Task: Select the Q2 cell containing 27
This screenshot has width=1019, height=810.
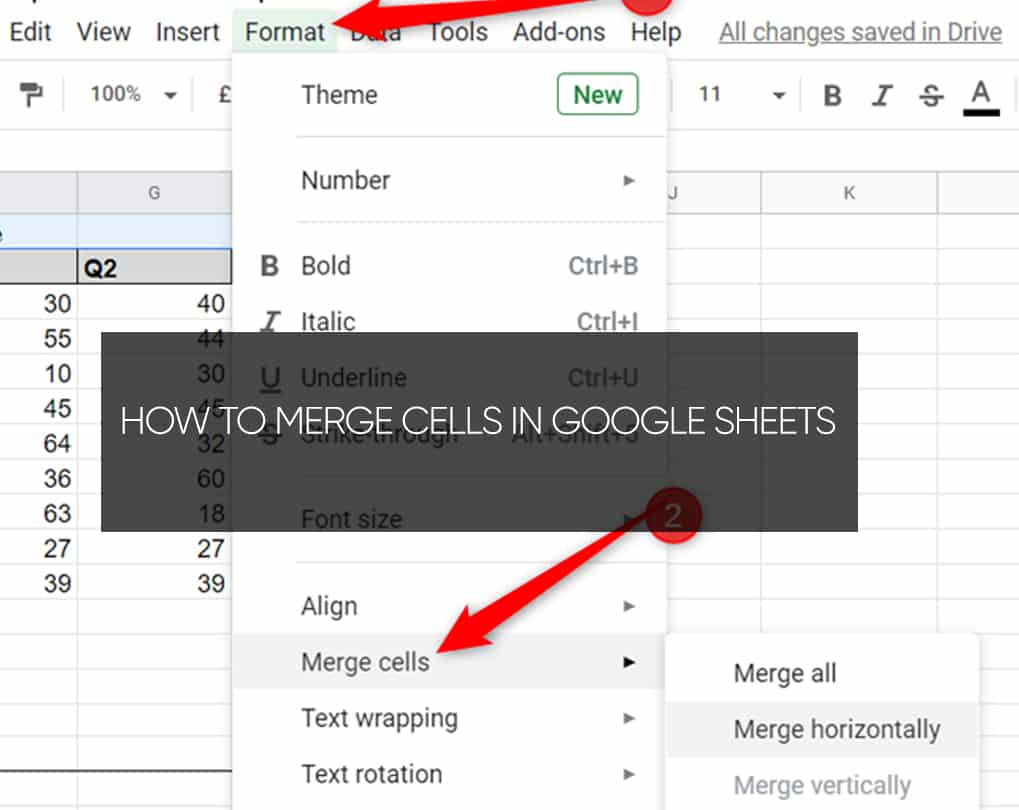Action: pos(154,549)
